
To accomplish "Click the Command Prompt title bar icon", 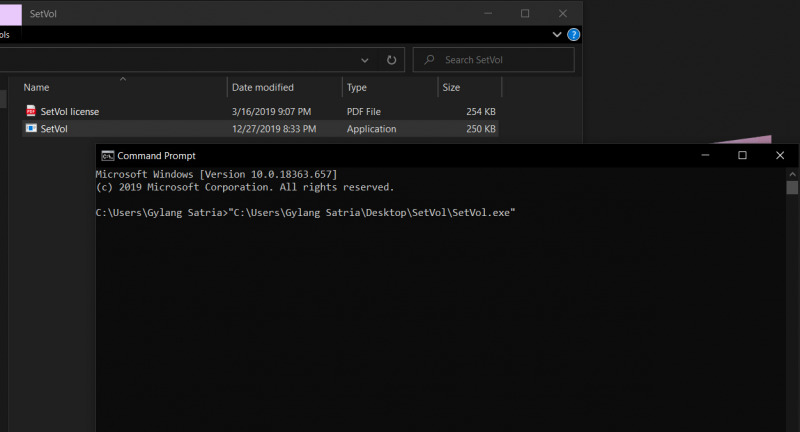I will tap(107, 156).
